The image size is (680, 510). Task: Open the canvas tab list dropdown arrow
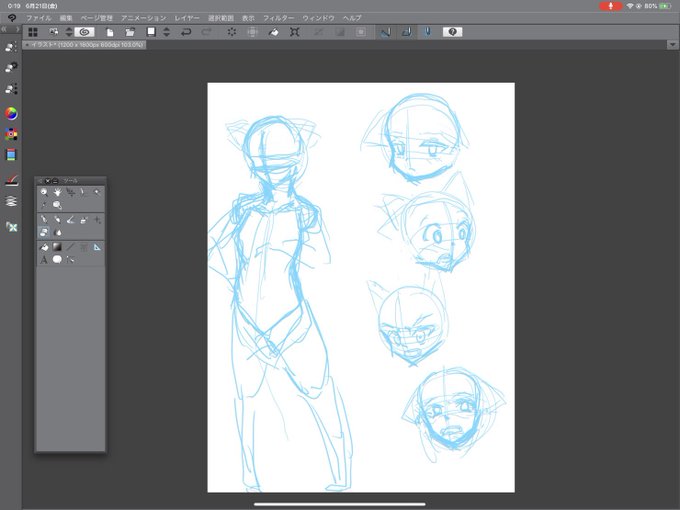tap(672, 44)
